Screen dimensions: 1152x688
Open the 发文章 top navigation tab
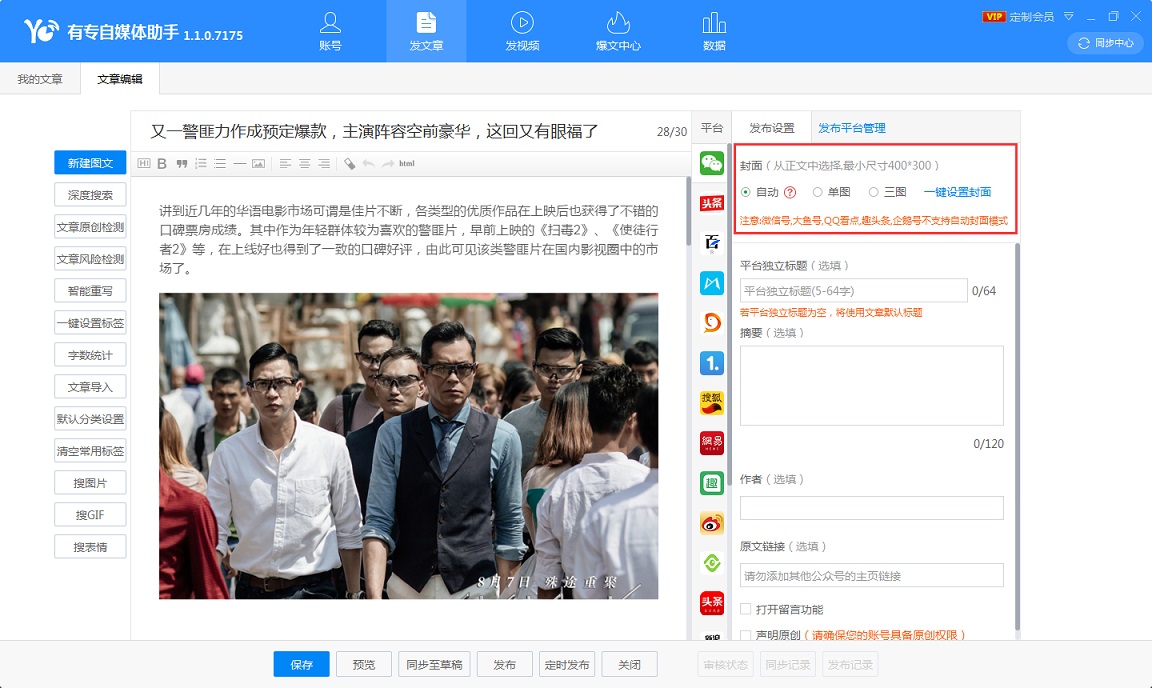(426, 31)
